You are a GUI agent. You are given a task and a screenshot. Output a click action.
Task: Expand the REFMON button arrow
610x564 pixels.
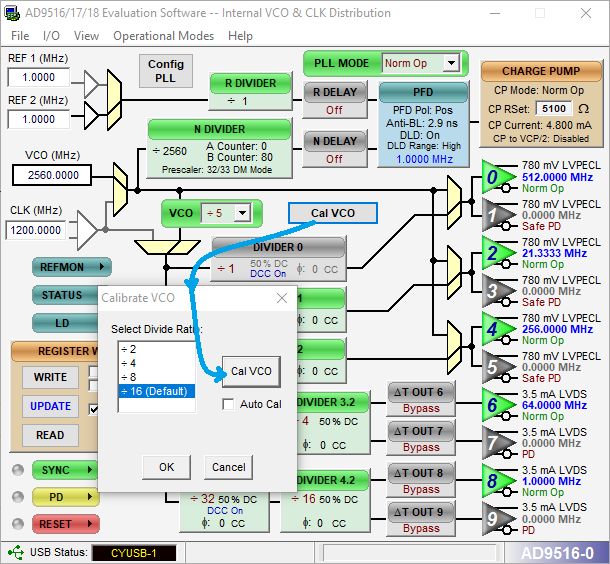pos(102,267)
